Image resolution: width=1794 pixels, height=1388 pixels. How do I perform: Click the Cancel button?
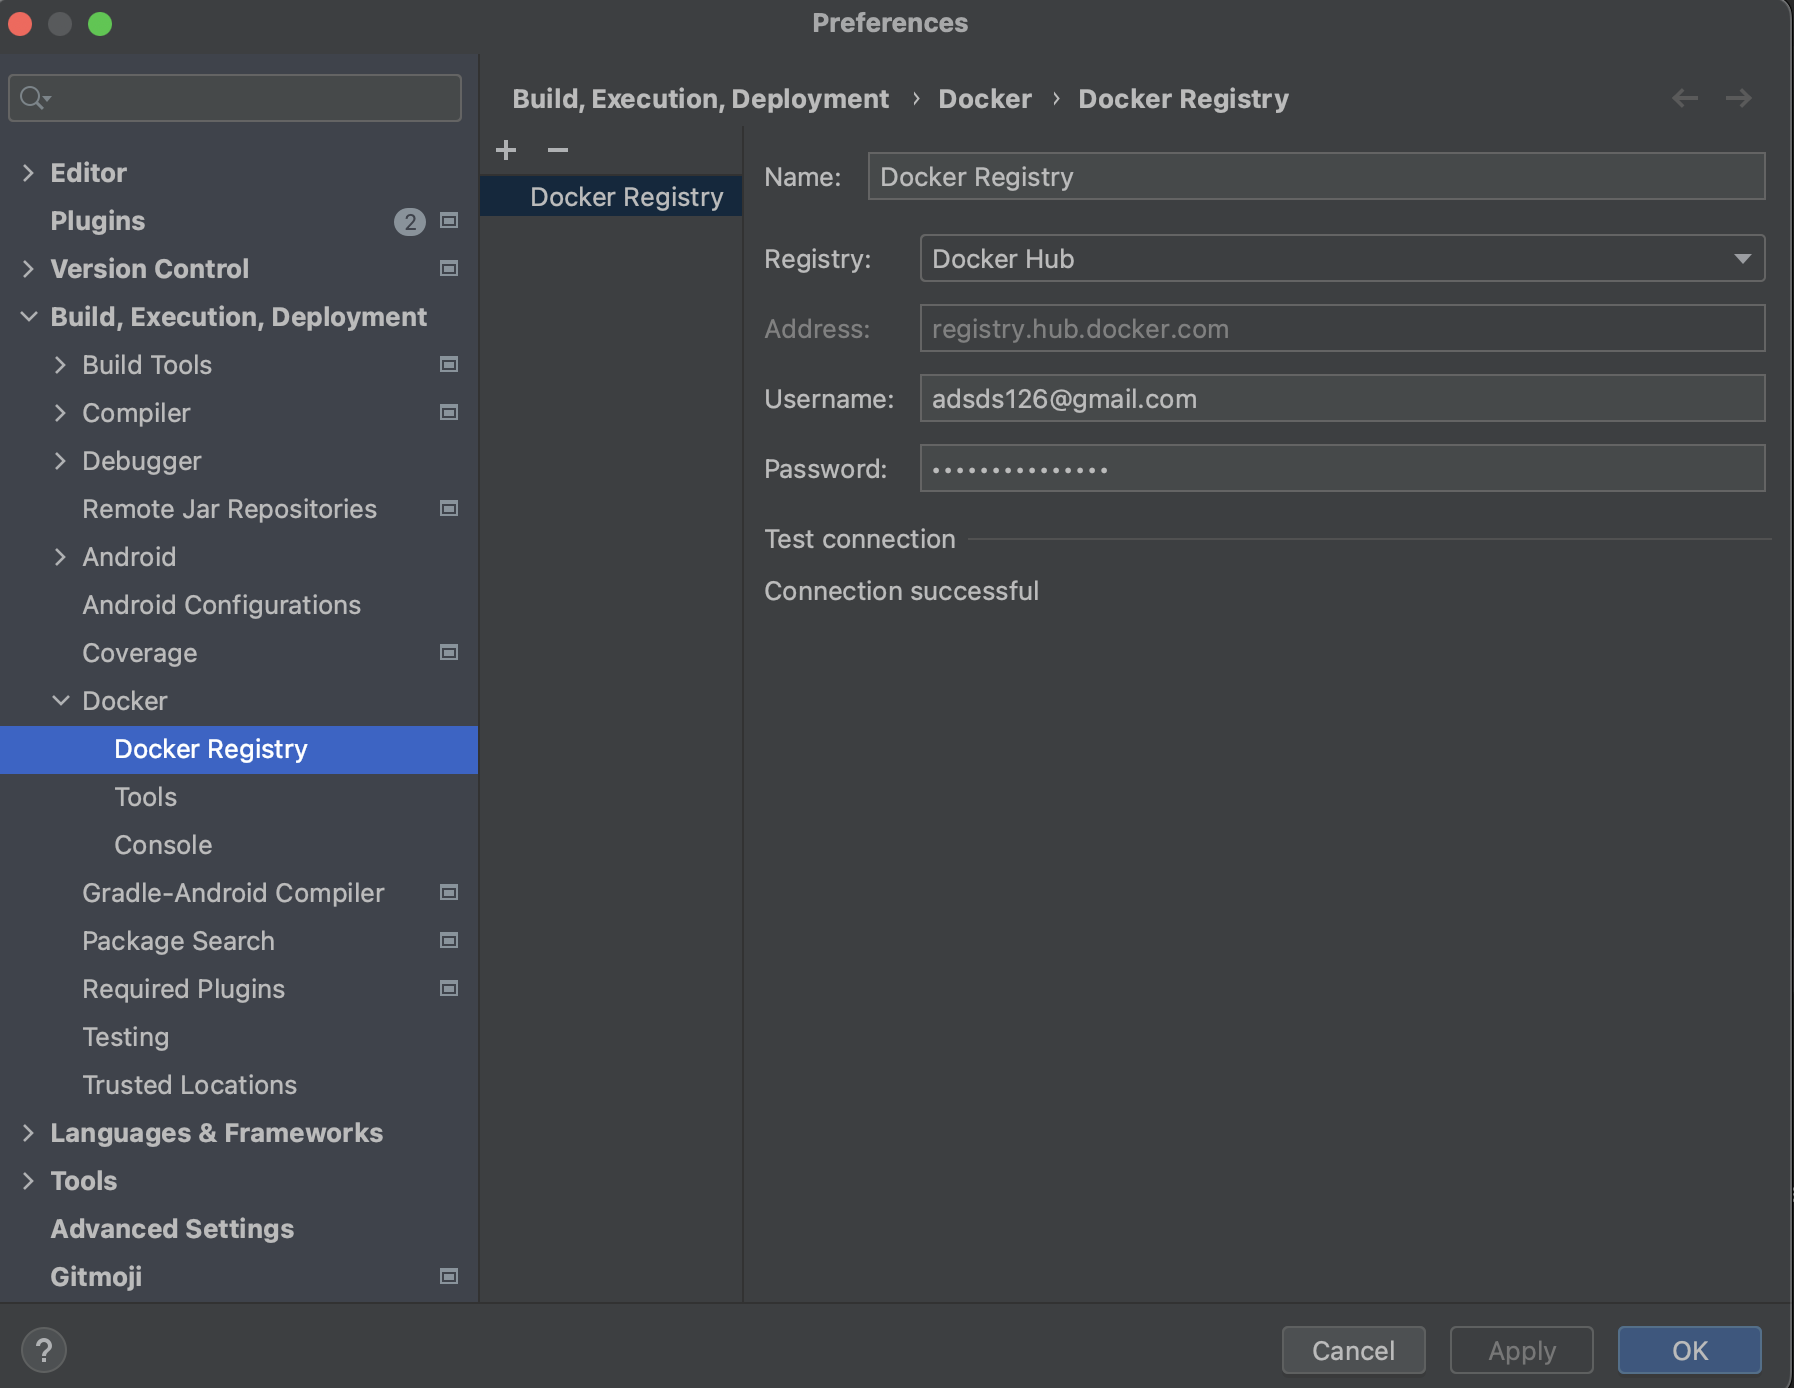1353,1351
